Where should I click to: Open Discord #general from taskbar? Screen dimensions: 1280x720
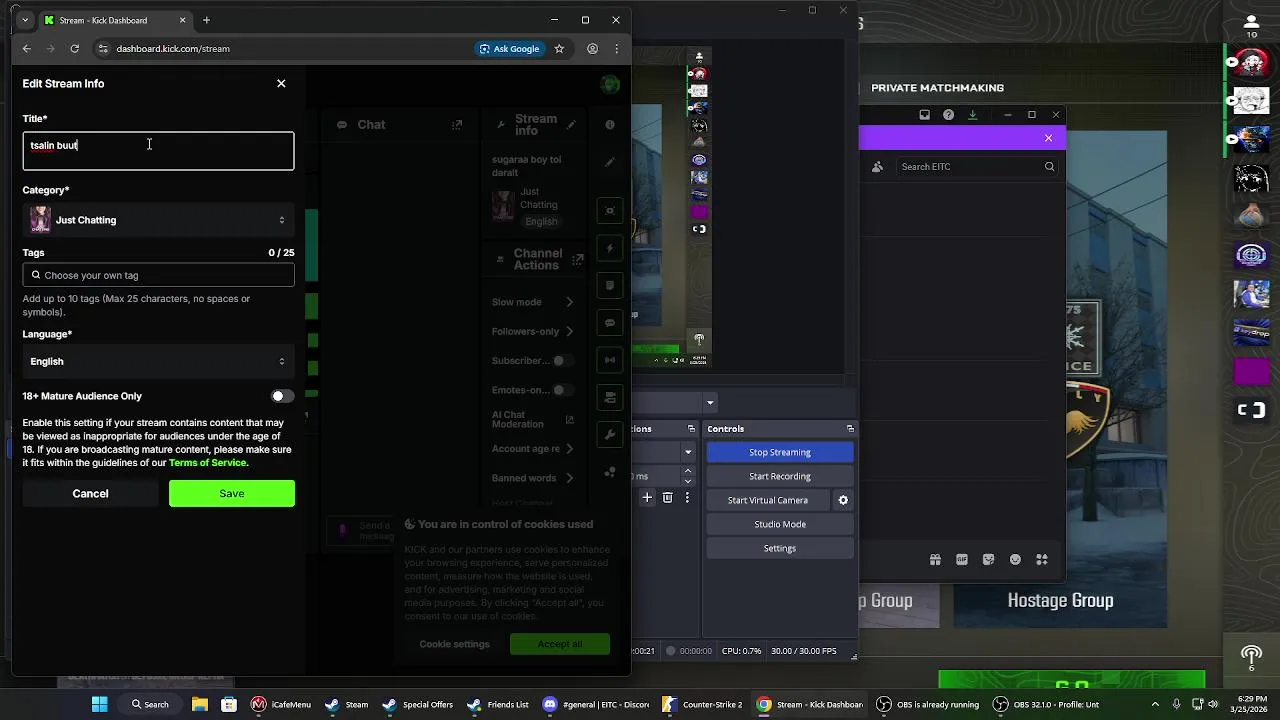596,704
